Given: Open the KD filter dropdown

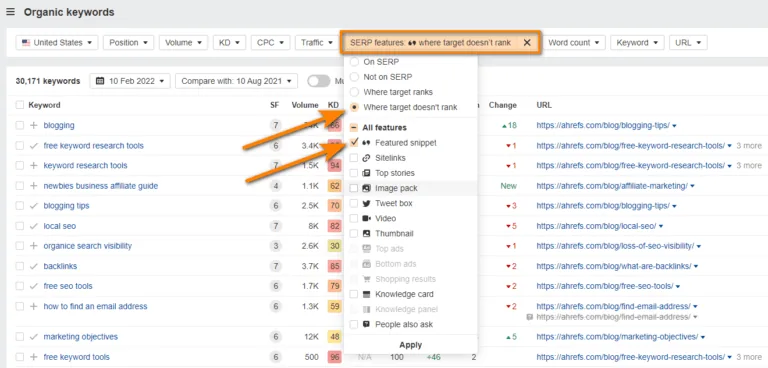Looking at the screenshot, I should [229, 43].
